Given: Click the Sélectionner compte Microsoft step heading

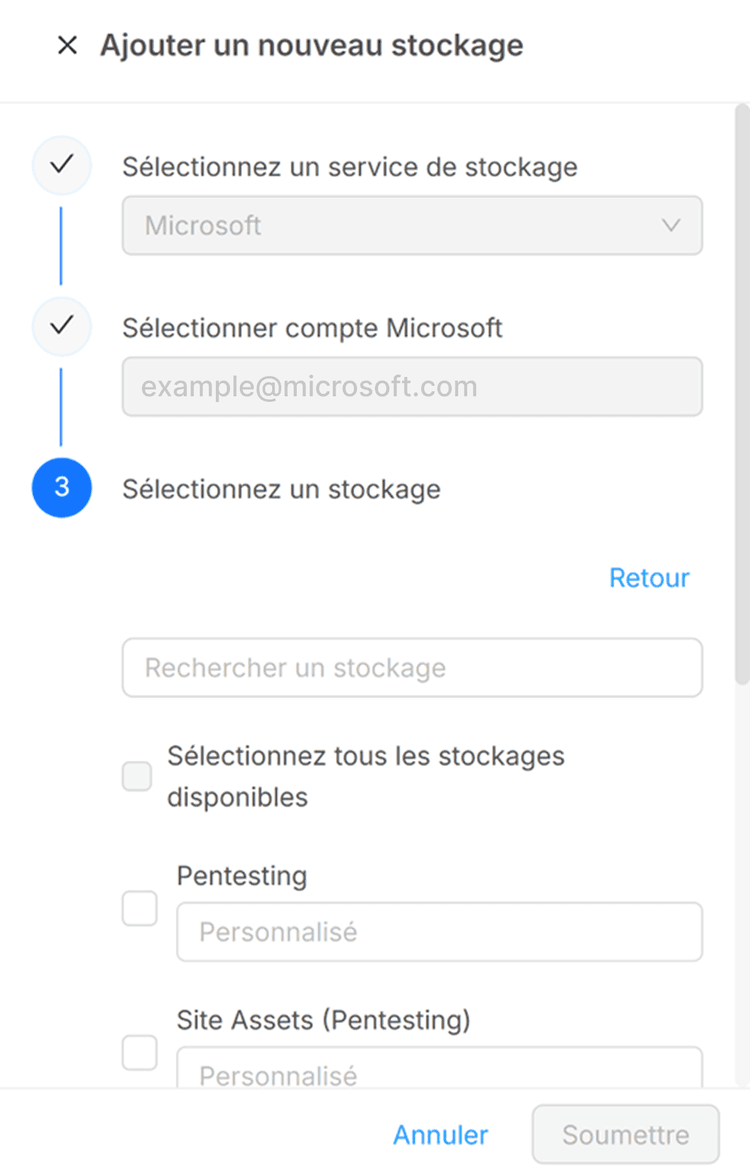Looking at the screenshot, I should pos(312,328).
